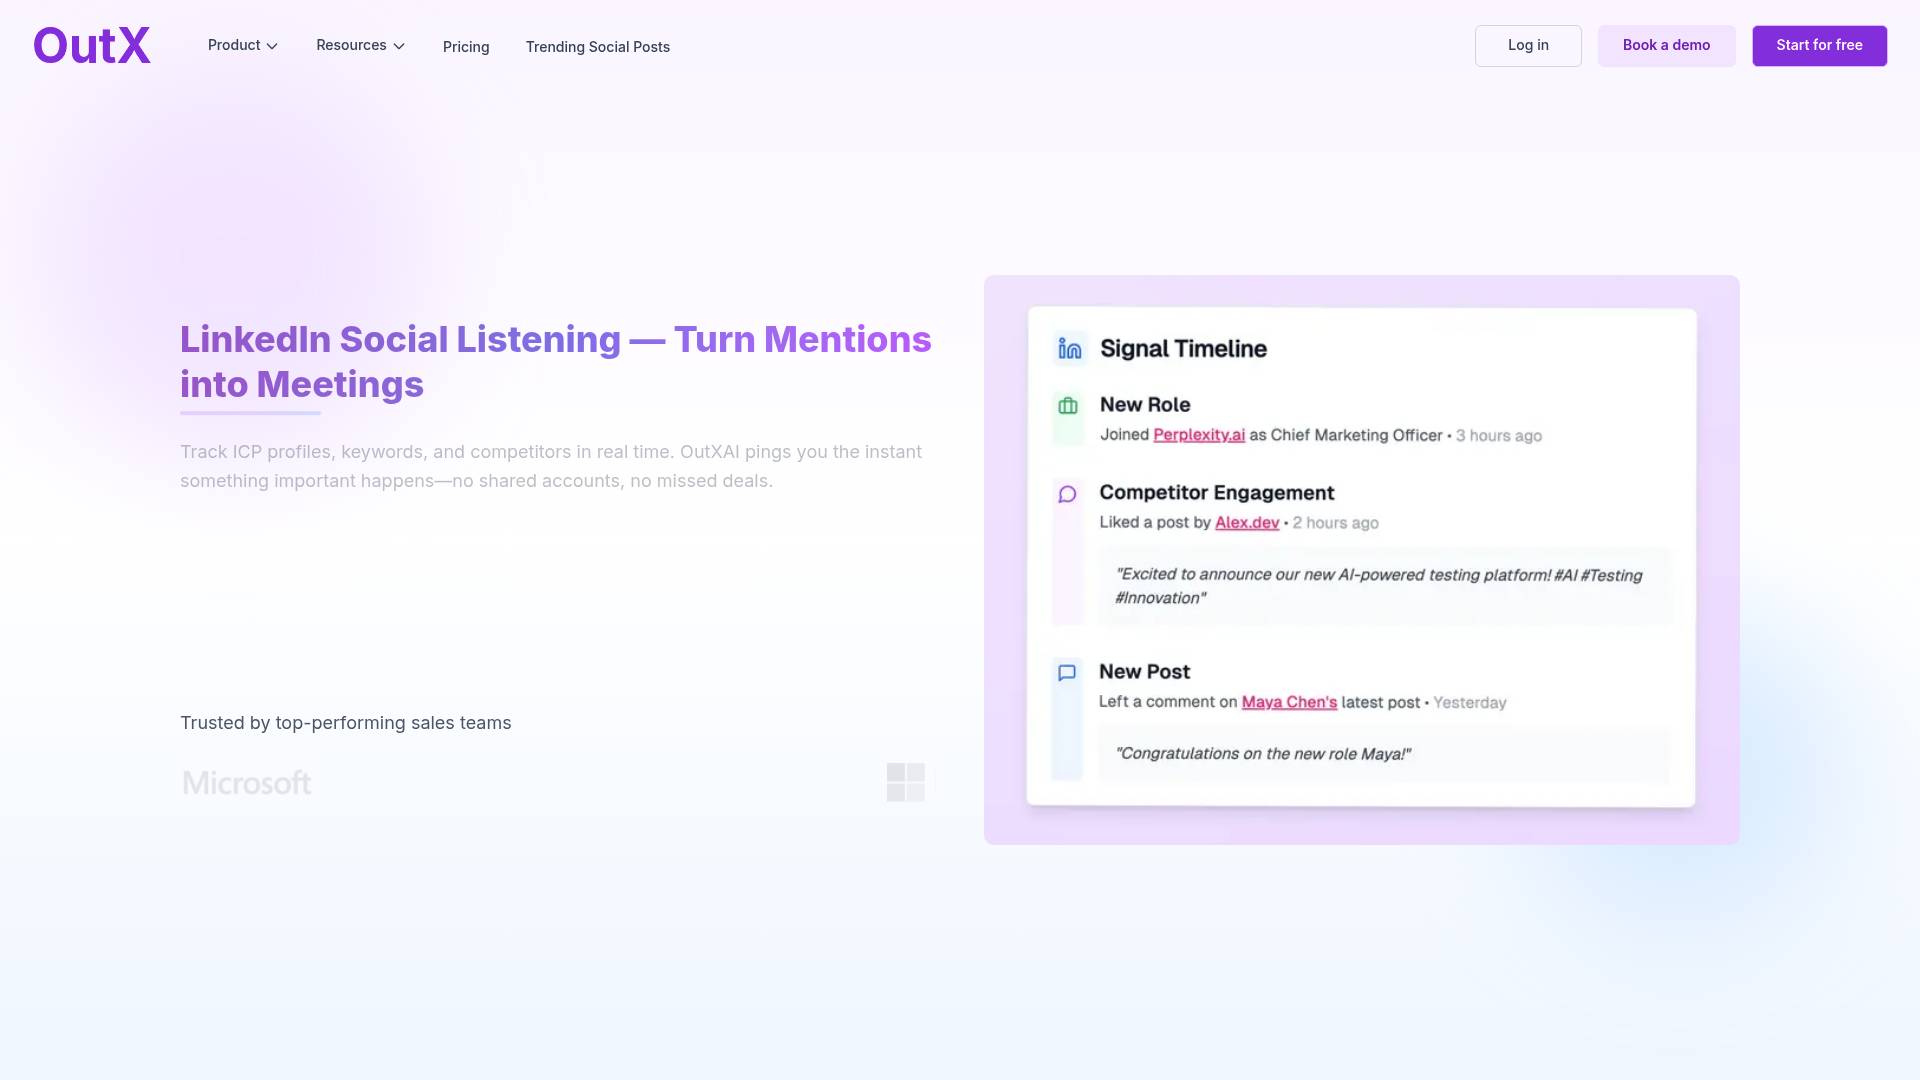The image size is (1920, 1080).
Task: Click the Signal Timeline heading
Action: (x=1183, y=349)
